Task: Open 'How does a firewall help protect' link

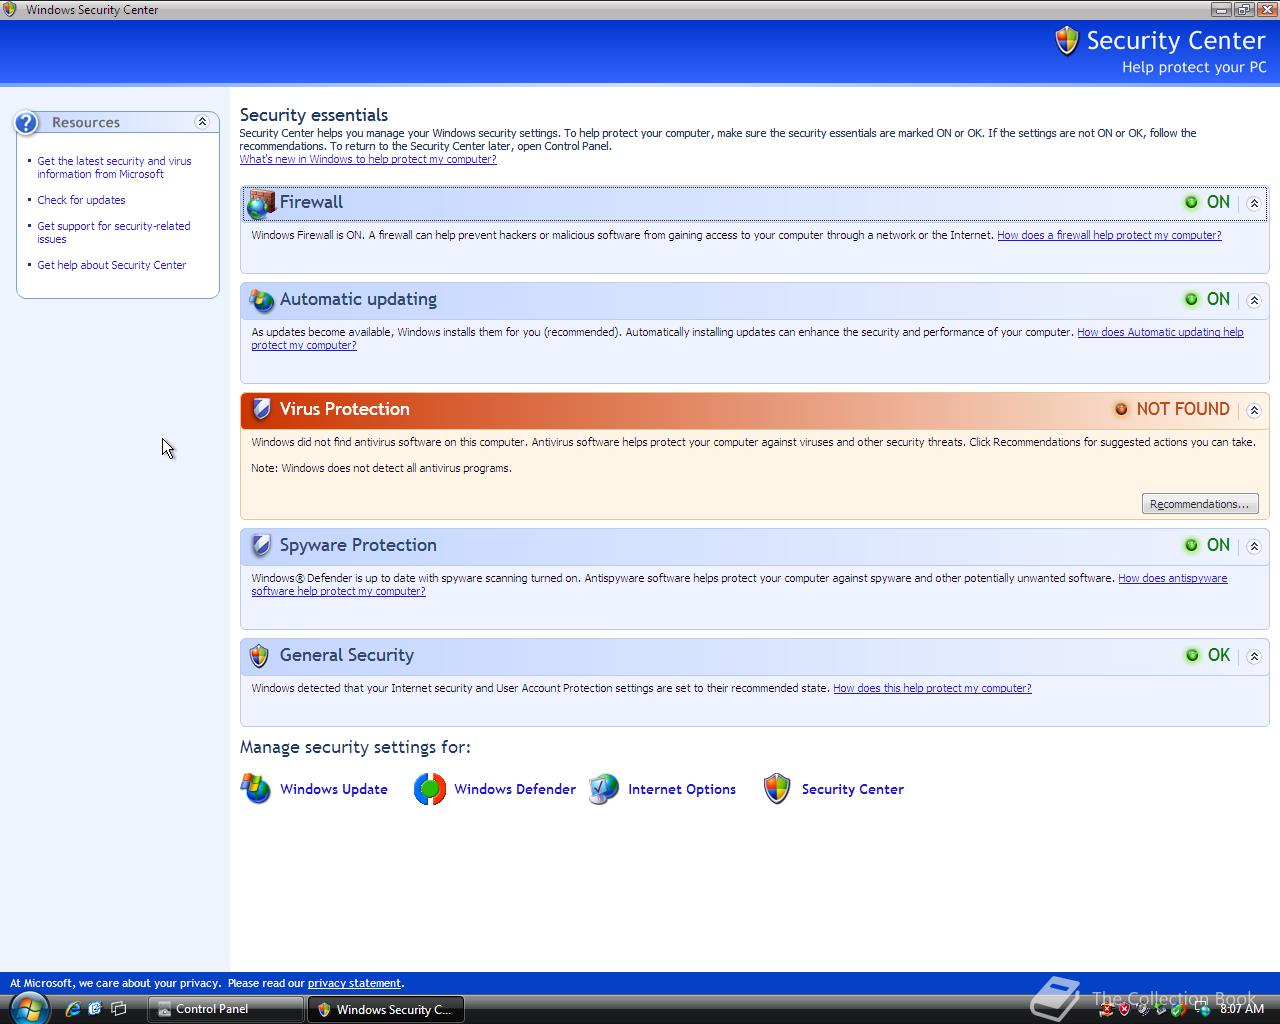Action: pos(1109,235)
